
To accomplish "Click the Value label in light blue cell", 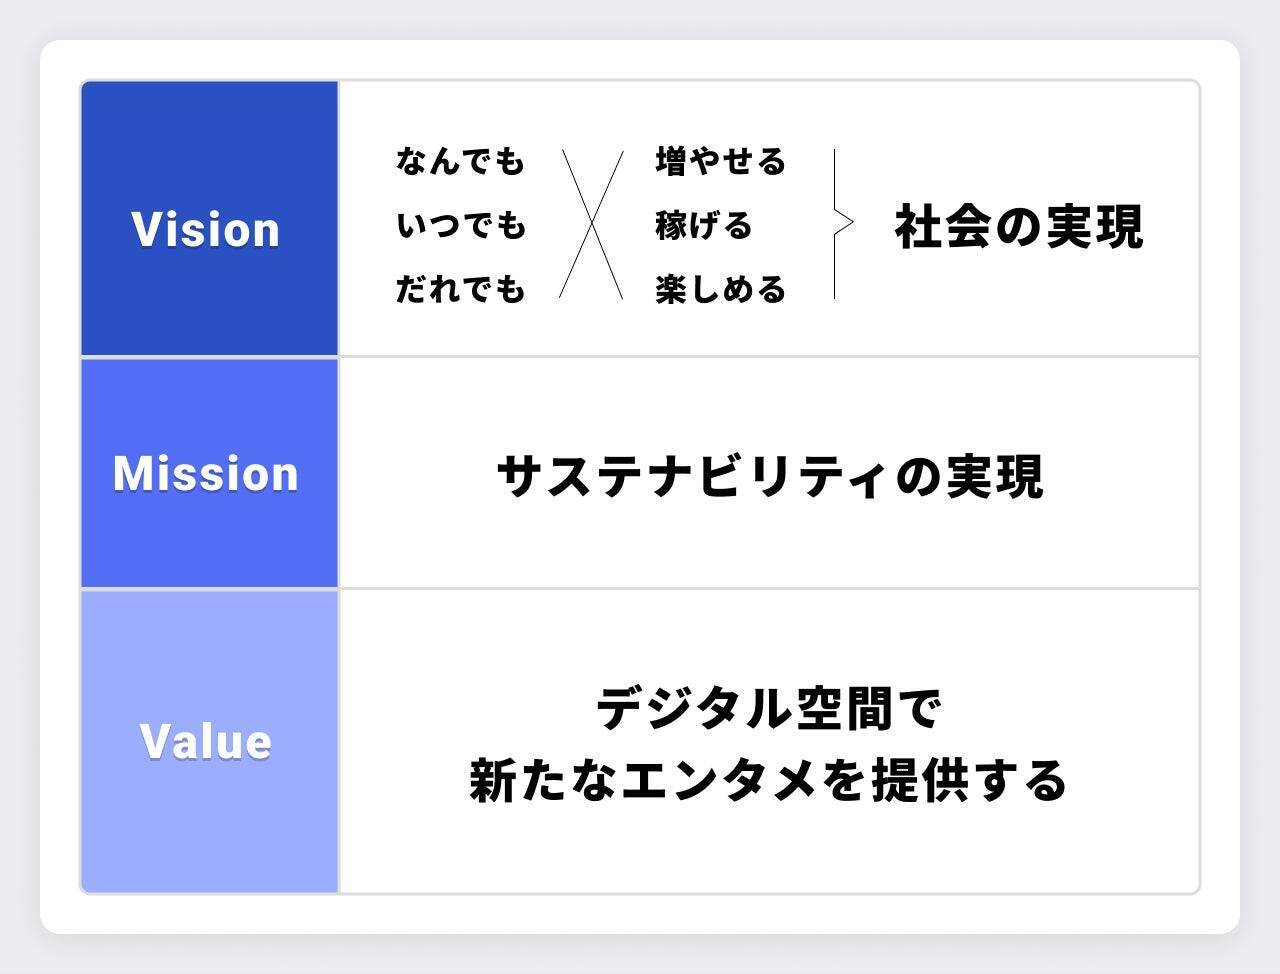I will click(x=206, y=742).
